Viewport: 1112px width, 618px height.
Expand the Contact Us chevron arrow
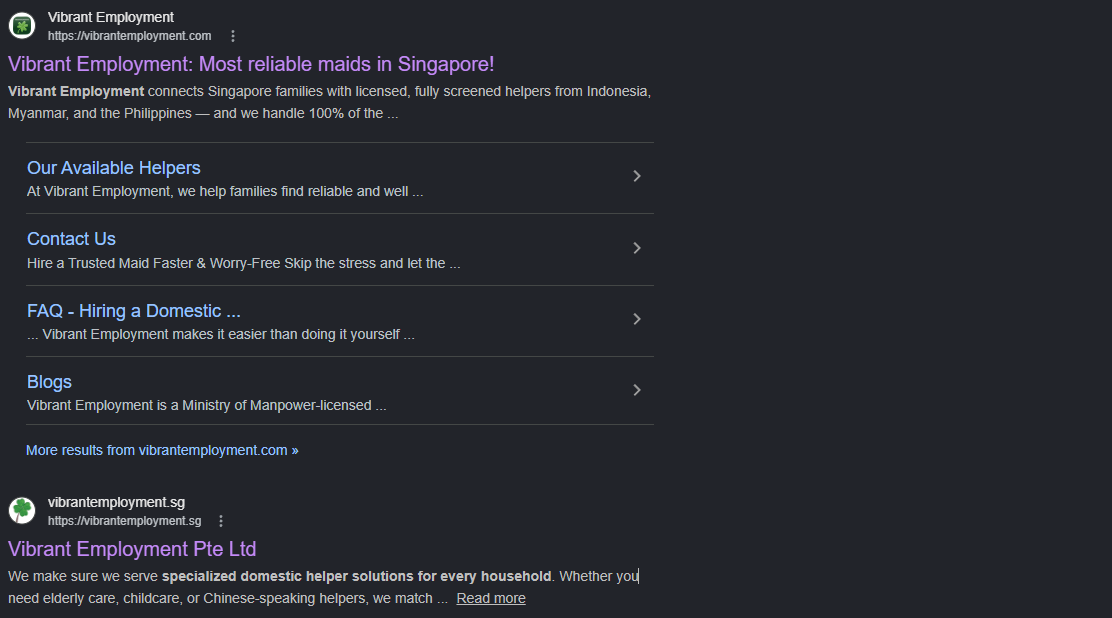(x=637, y=248)
